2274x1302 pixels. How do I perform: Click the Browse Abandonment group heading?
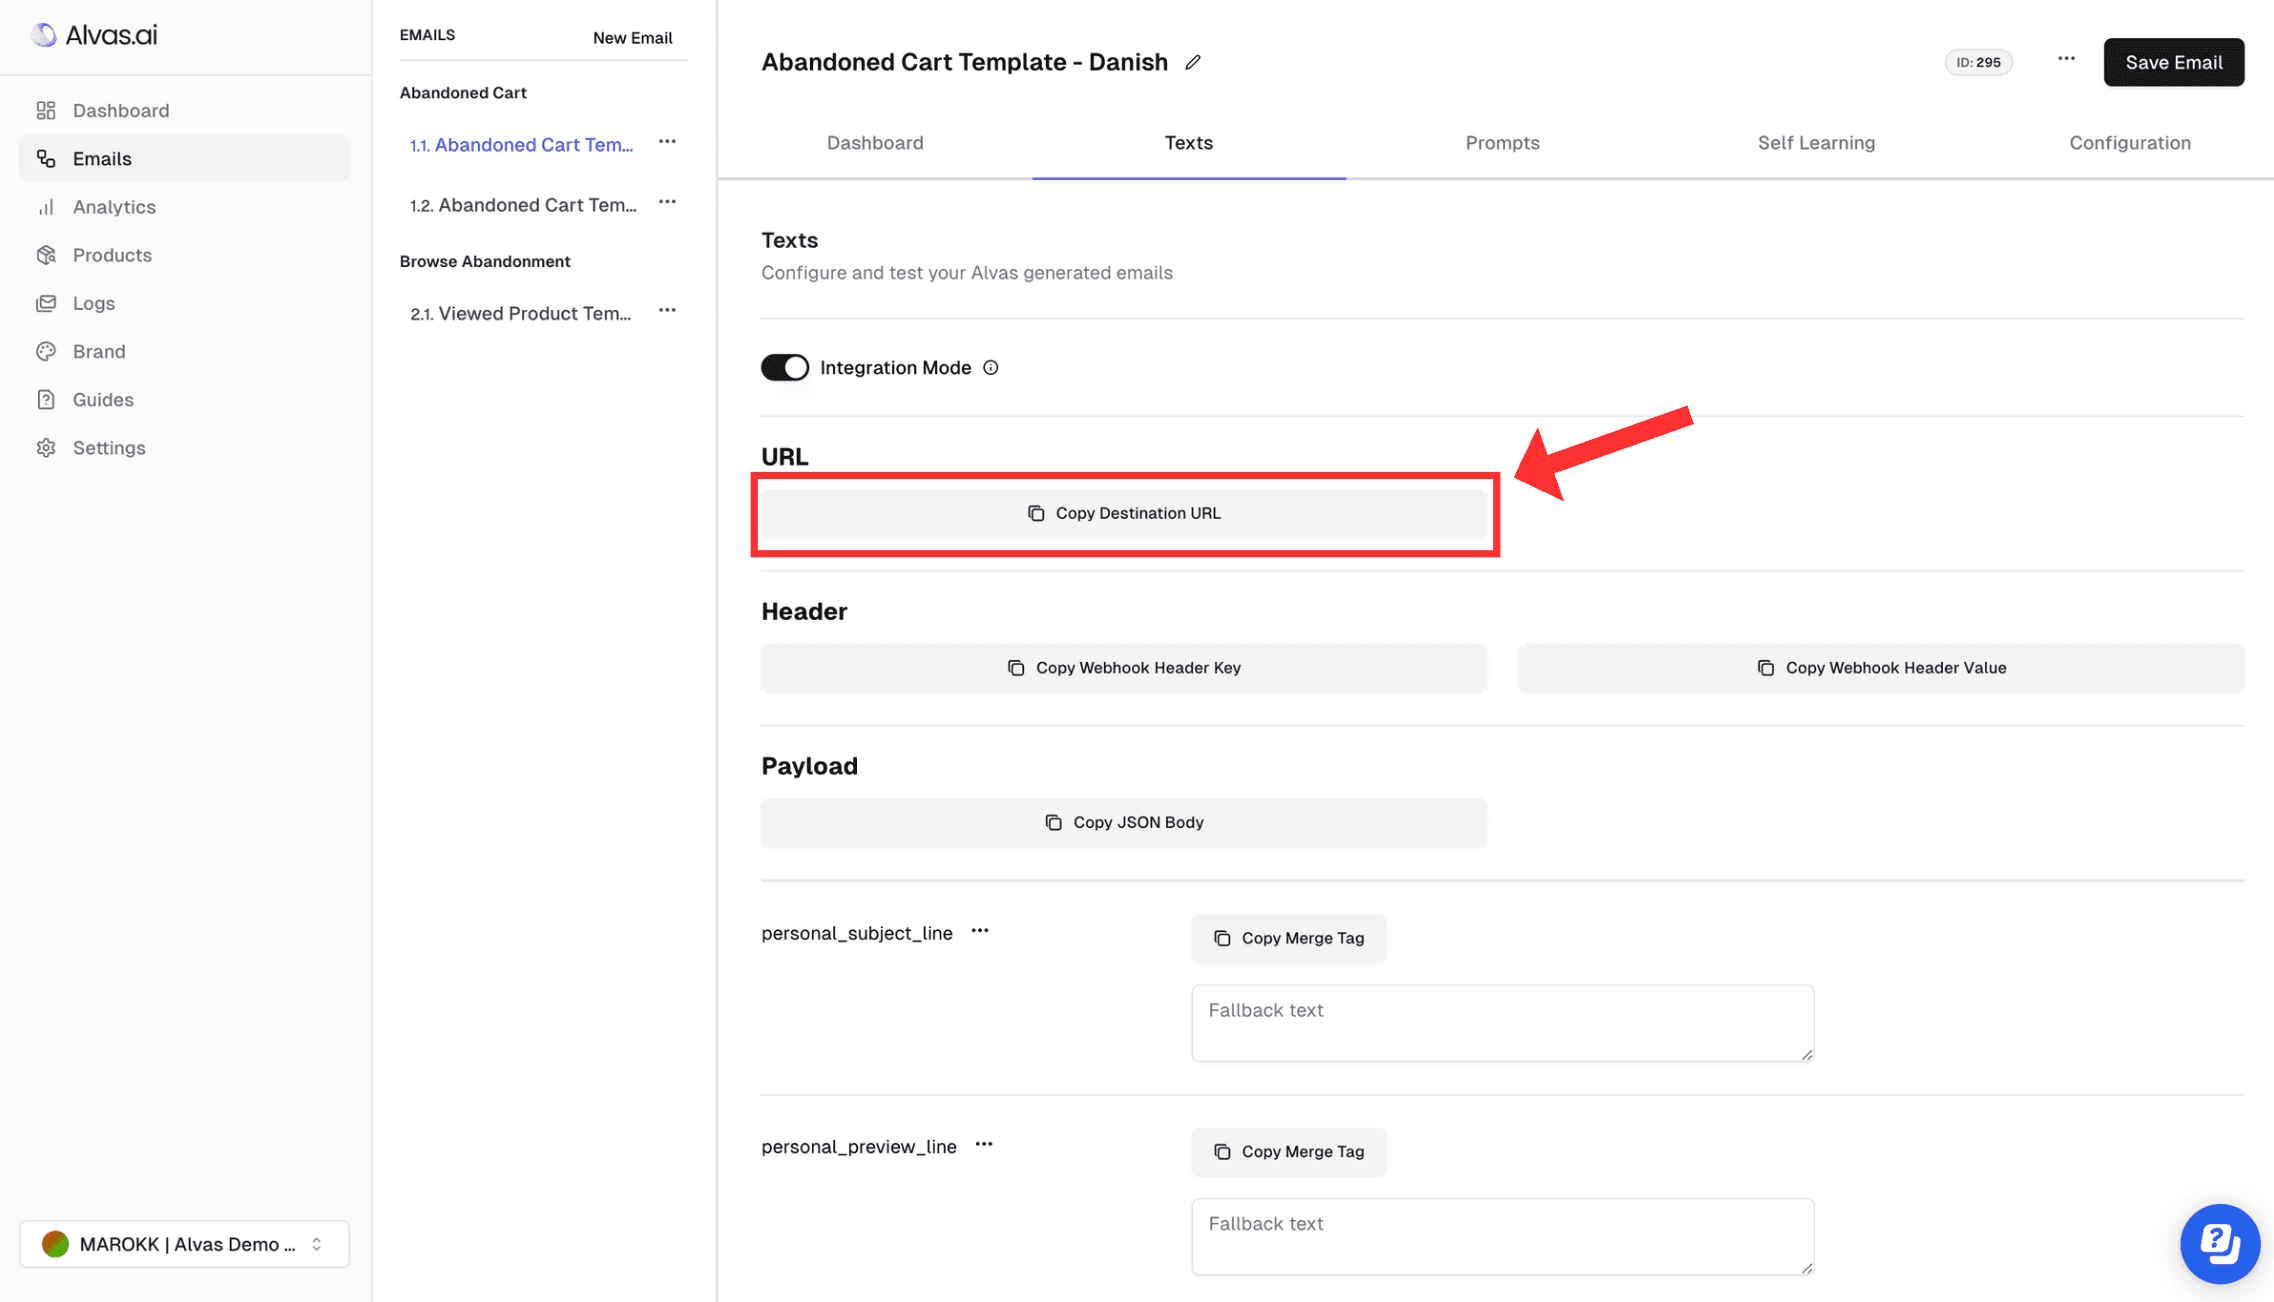(485, 261)
